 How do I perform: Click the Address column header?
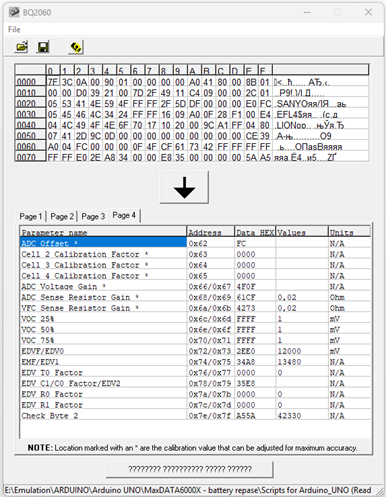pyautogui.click(x=210, y=232)
